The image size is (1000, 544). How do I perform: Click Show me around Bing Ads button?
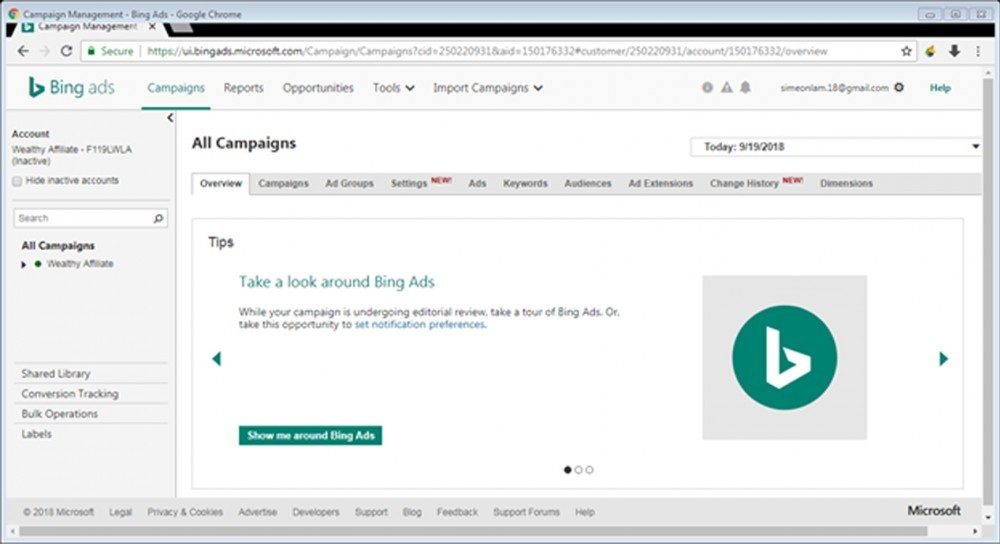(x=311, y=436)
